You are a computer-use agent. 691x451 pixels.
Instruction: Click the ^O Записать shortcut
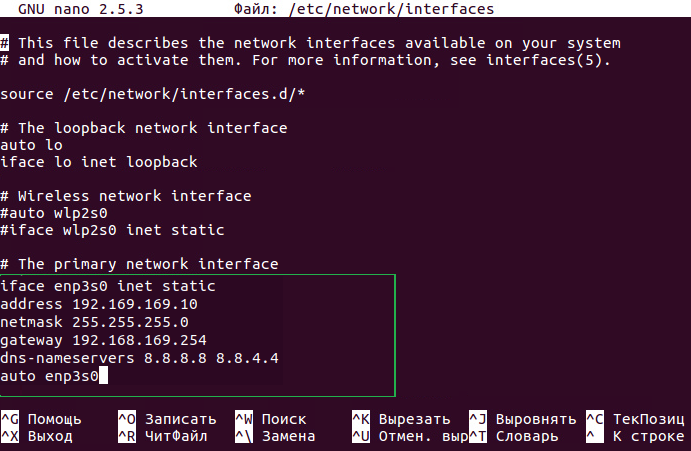point(167,419)
